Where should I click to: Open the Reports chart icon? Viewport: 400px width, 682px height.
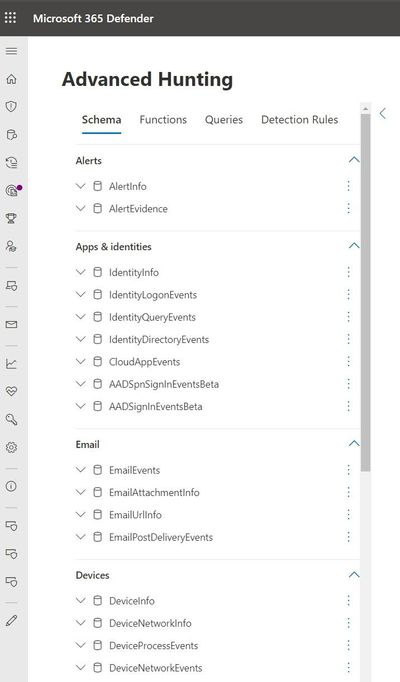click(x=11, y=364)
